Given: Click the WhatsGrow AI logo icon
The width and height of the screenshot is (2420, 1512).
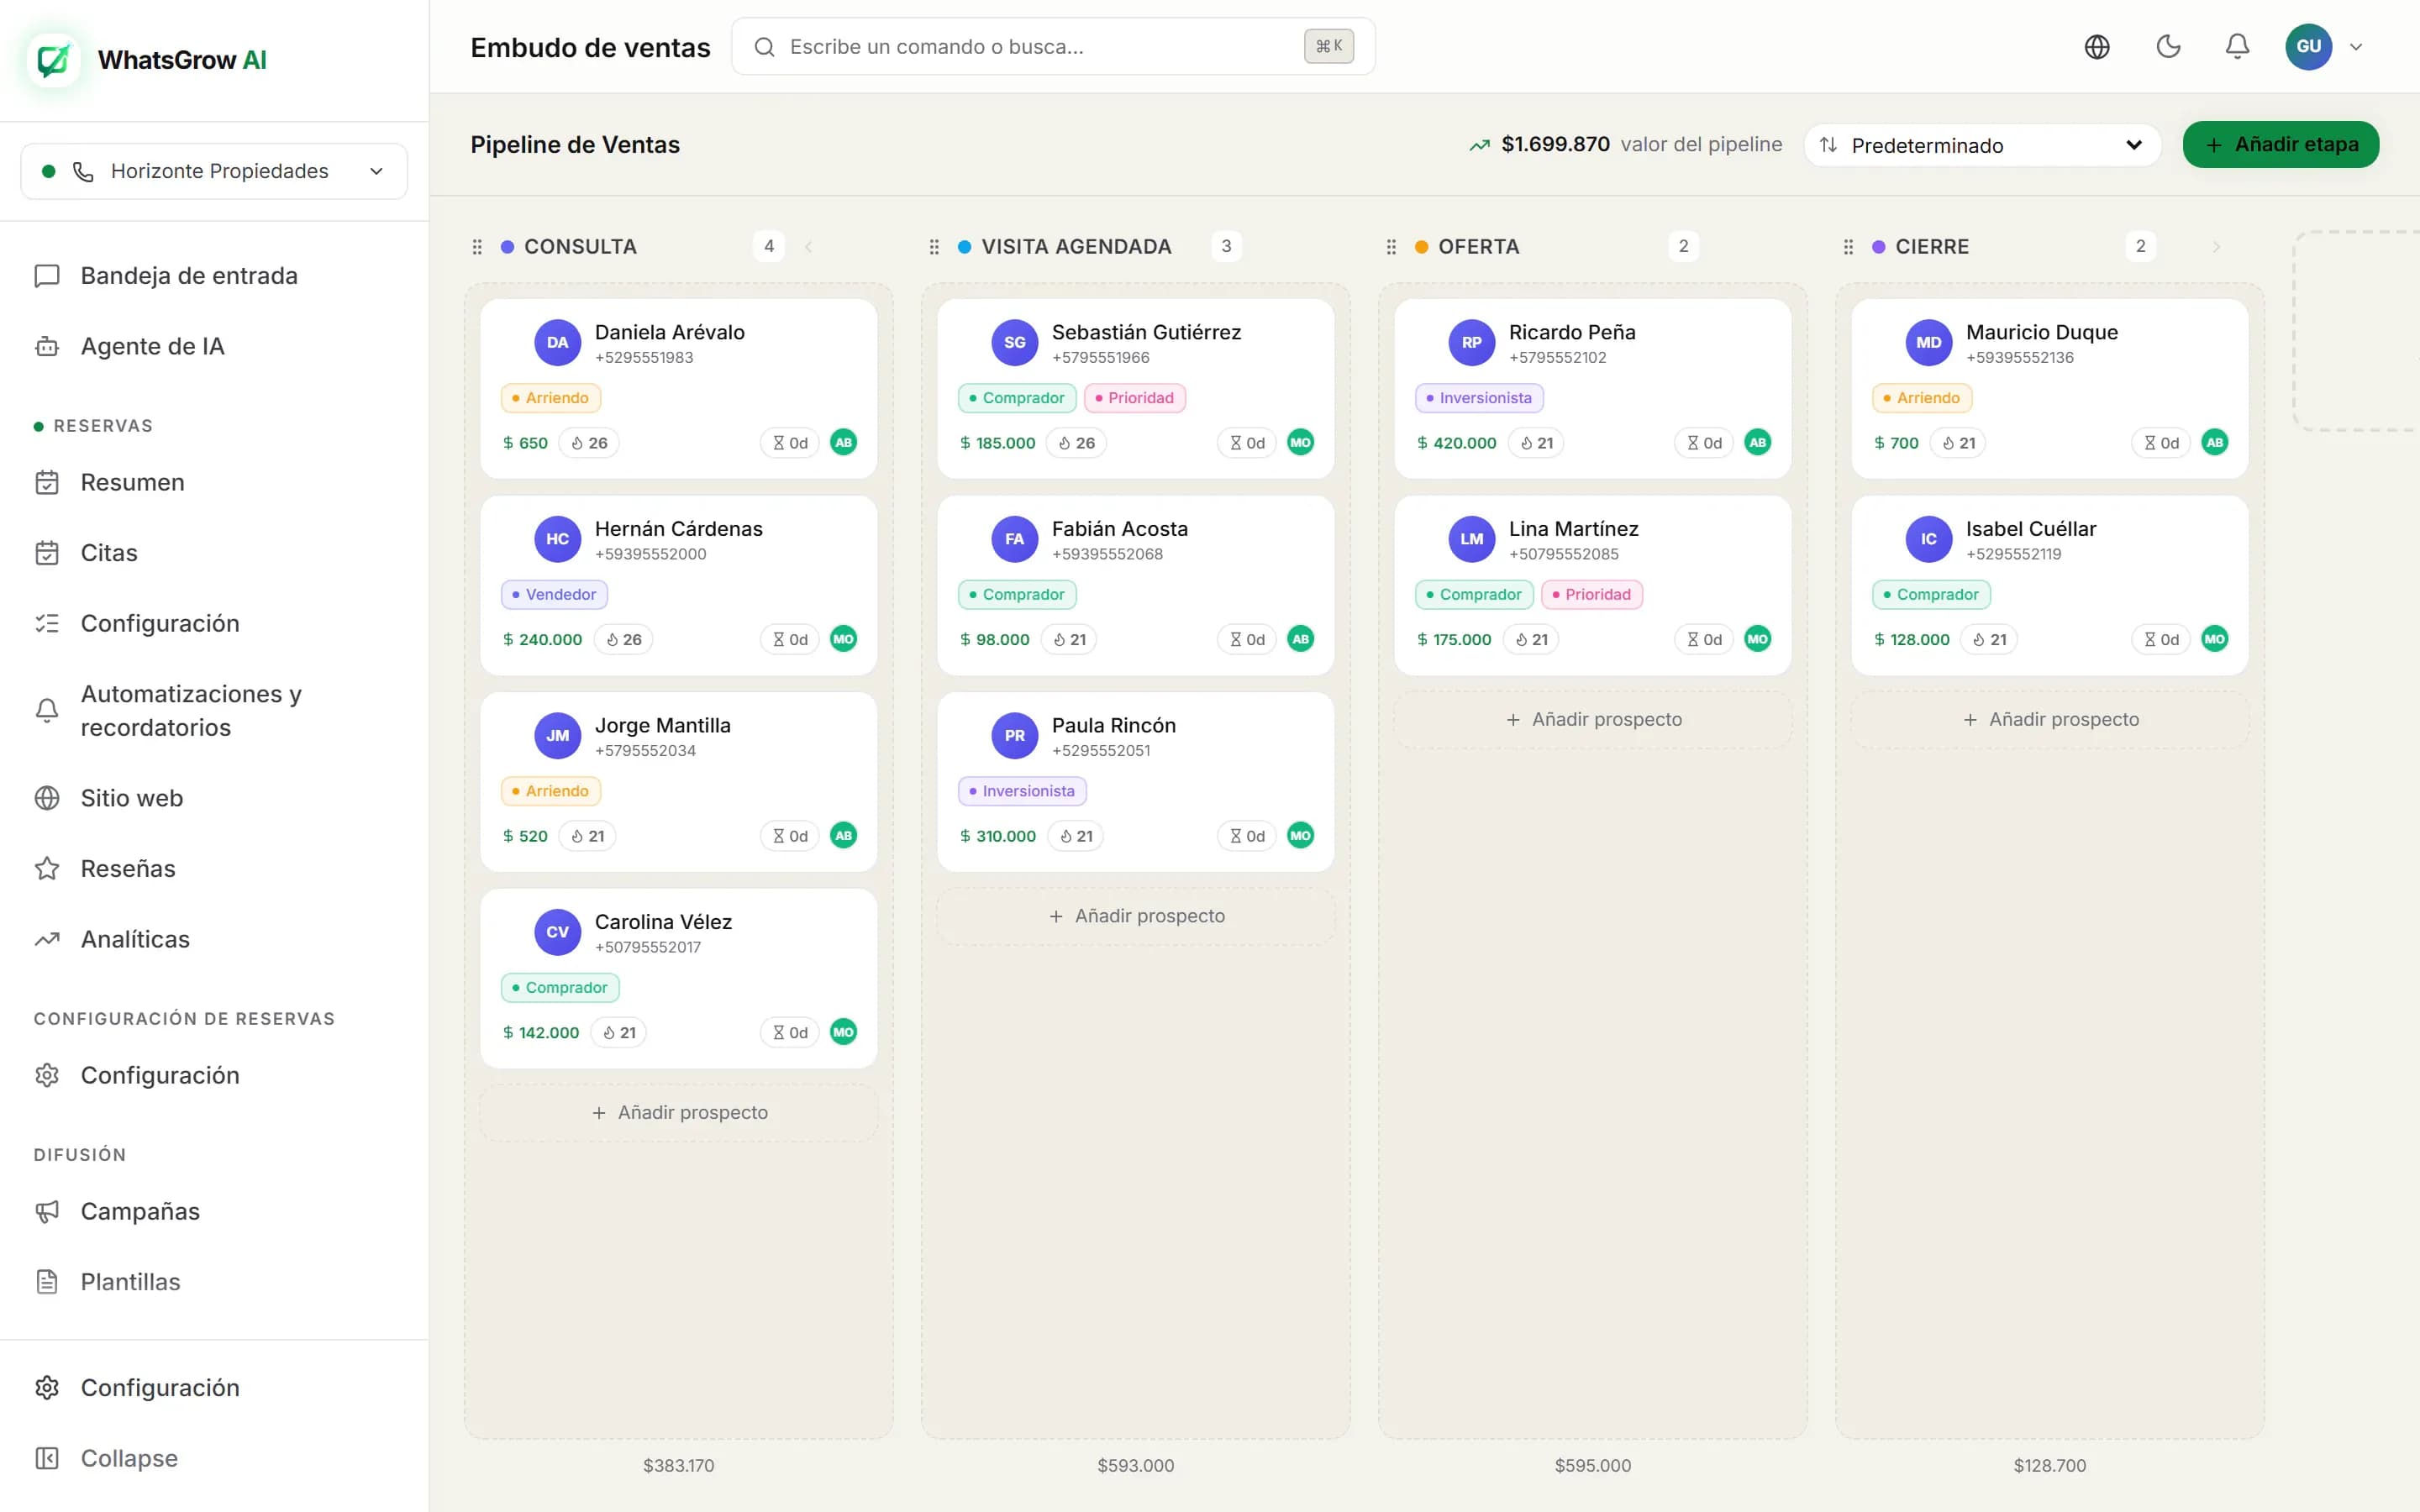Looking at the screenshot, I should point(53,60).
